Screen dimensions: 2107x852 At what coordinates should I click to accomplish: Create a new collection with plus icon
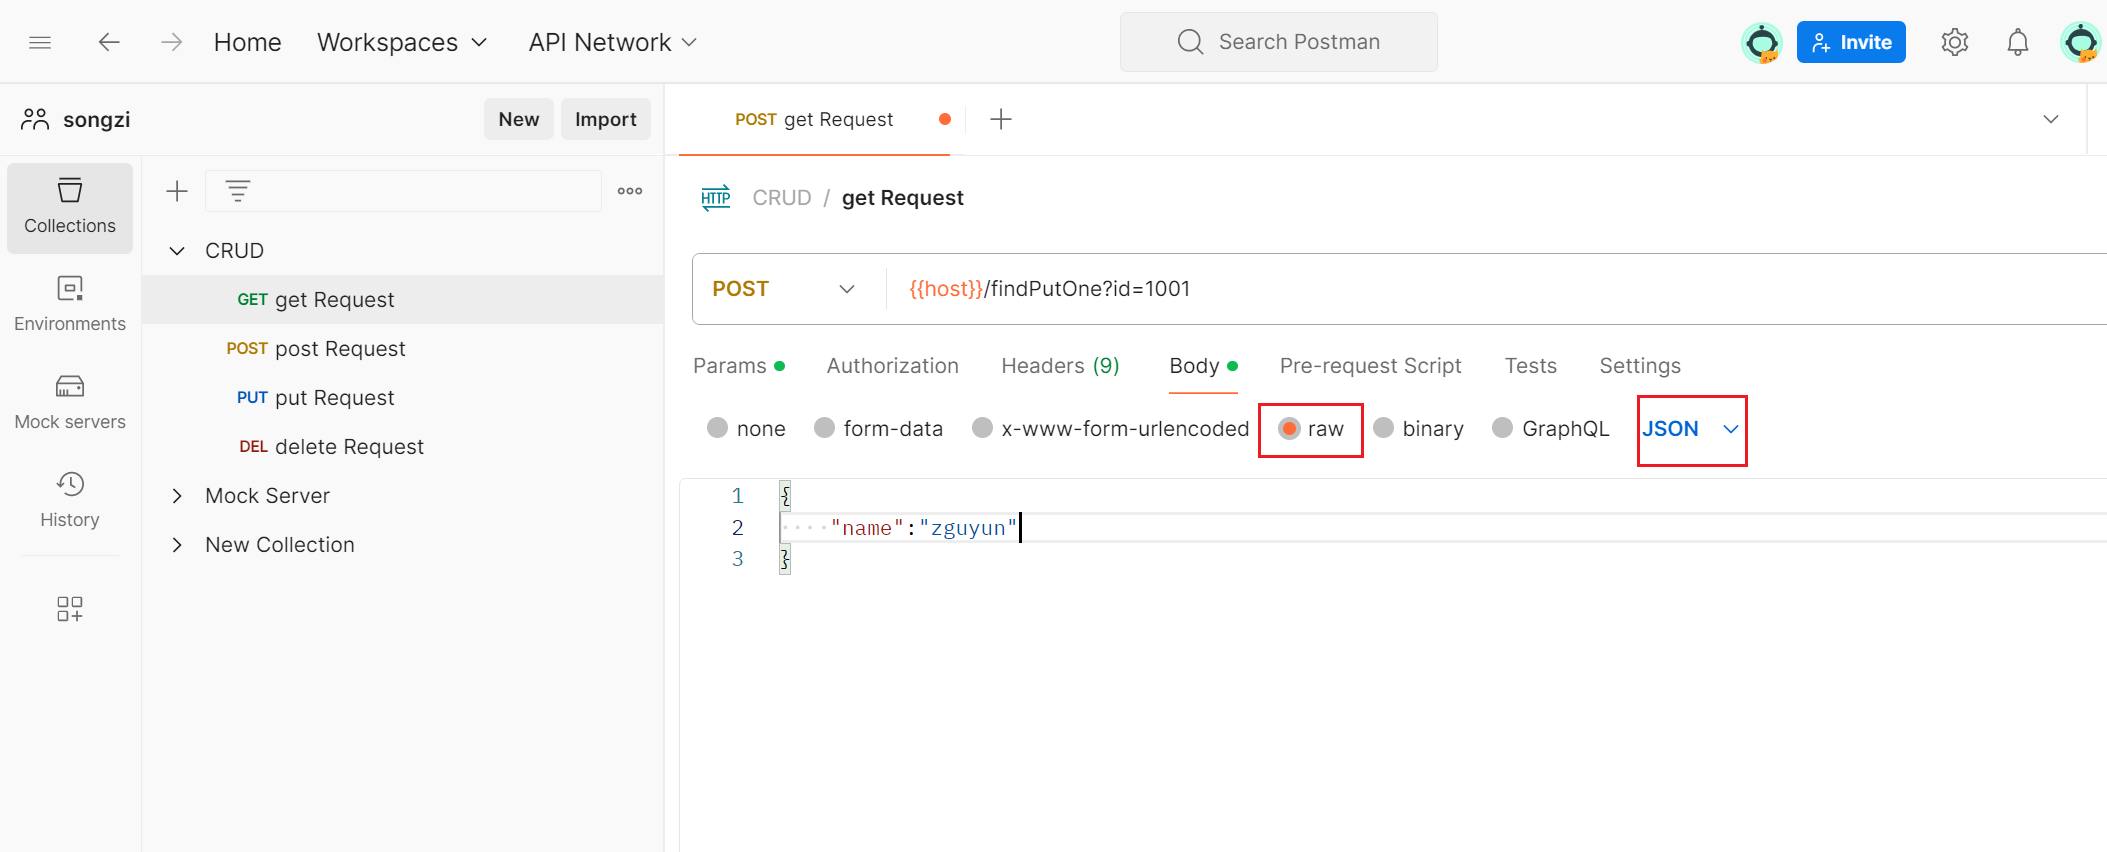click(x=177, y=191)
